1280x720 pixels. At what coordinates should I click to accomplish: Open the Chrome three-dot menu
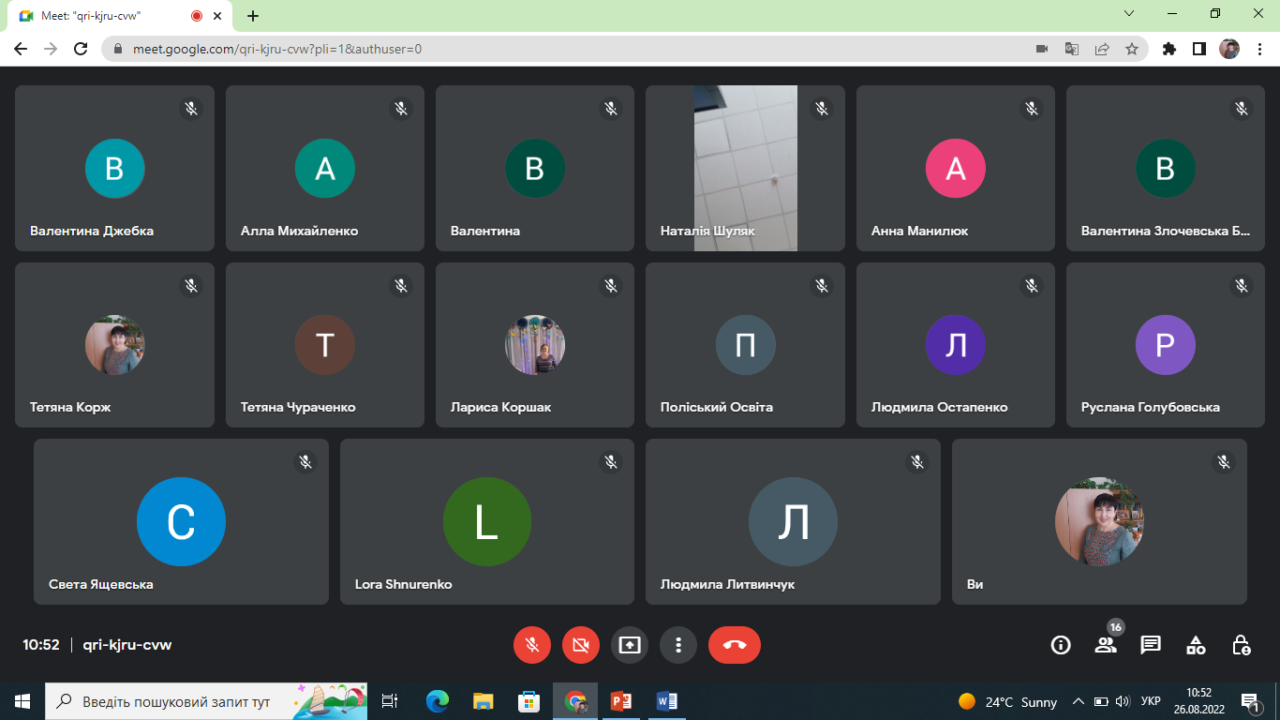1259,48
